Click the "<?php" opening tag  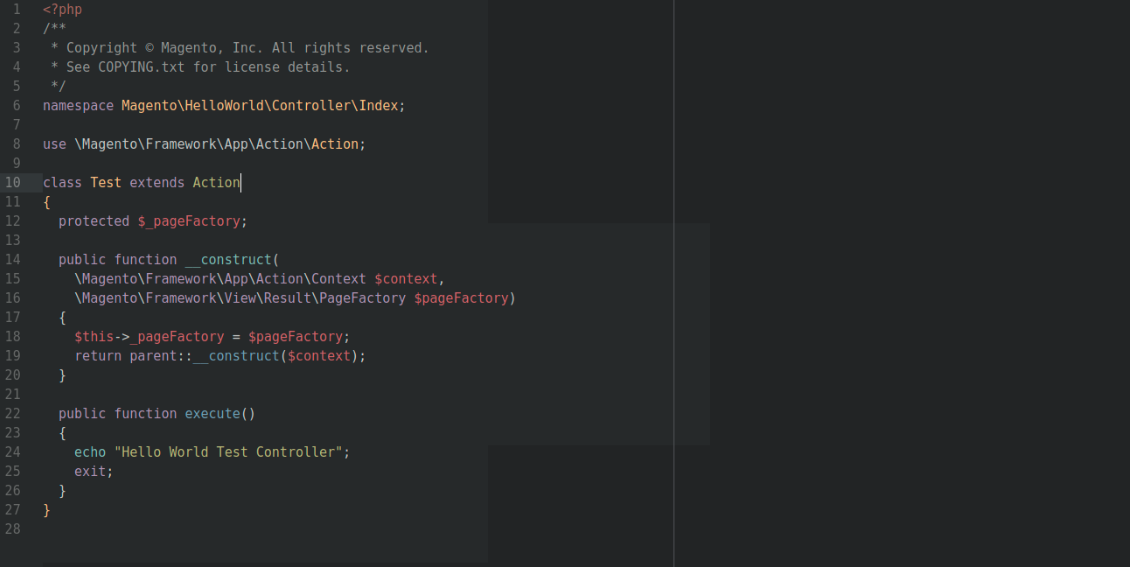63,9
